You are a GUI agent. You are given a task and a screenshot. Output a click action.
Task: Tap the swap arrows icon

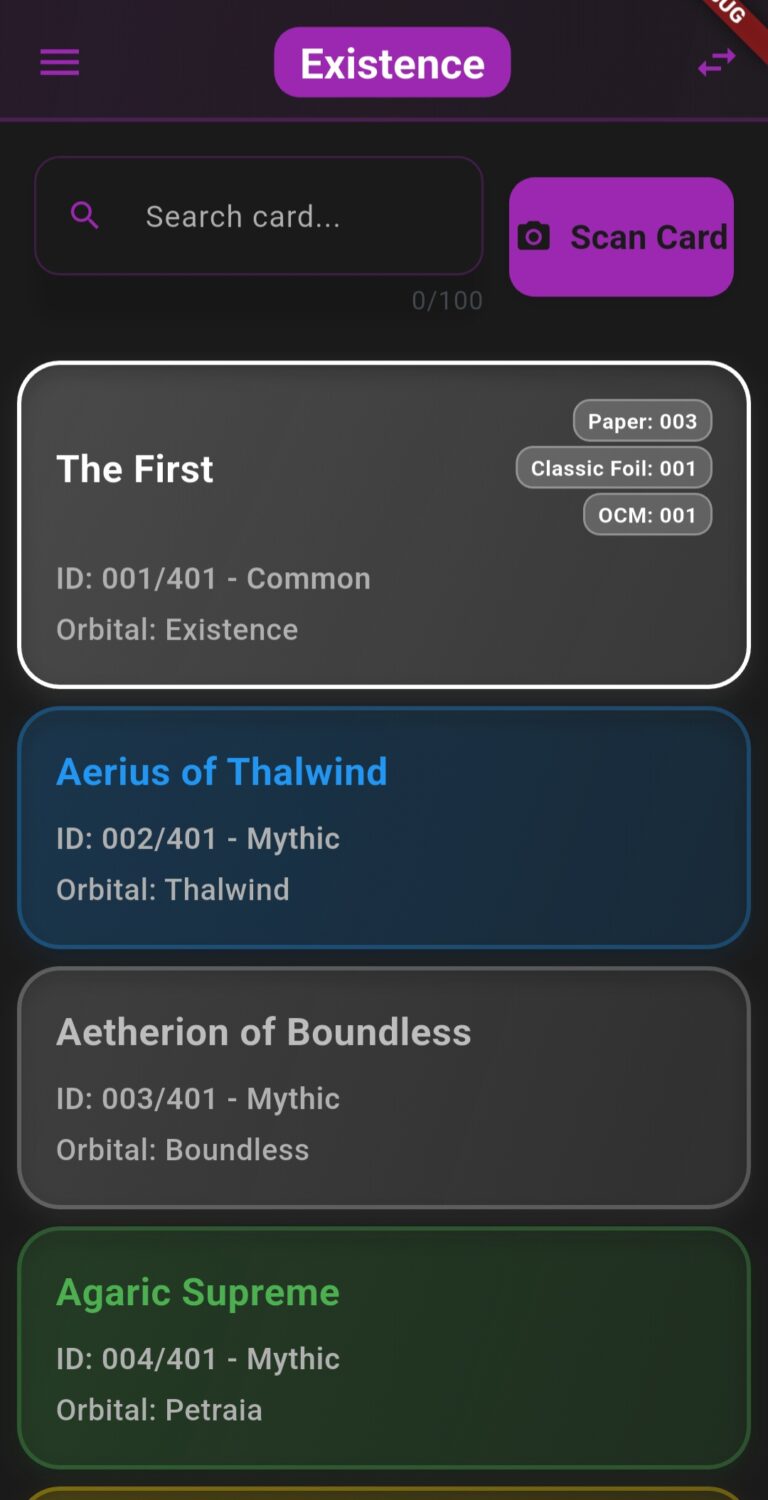point(716,63)
